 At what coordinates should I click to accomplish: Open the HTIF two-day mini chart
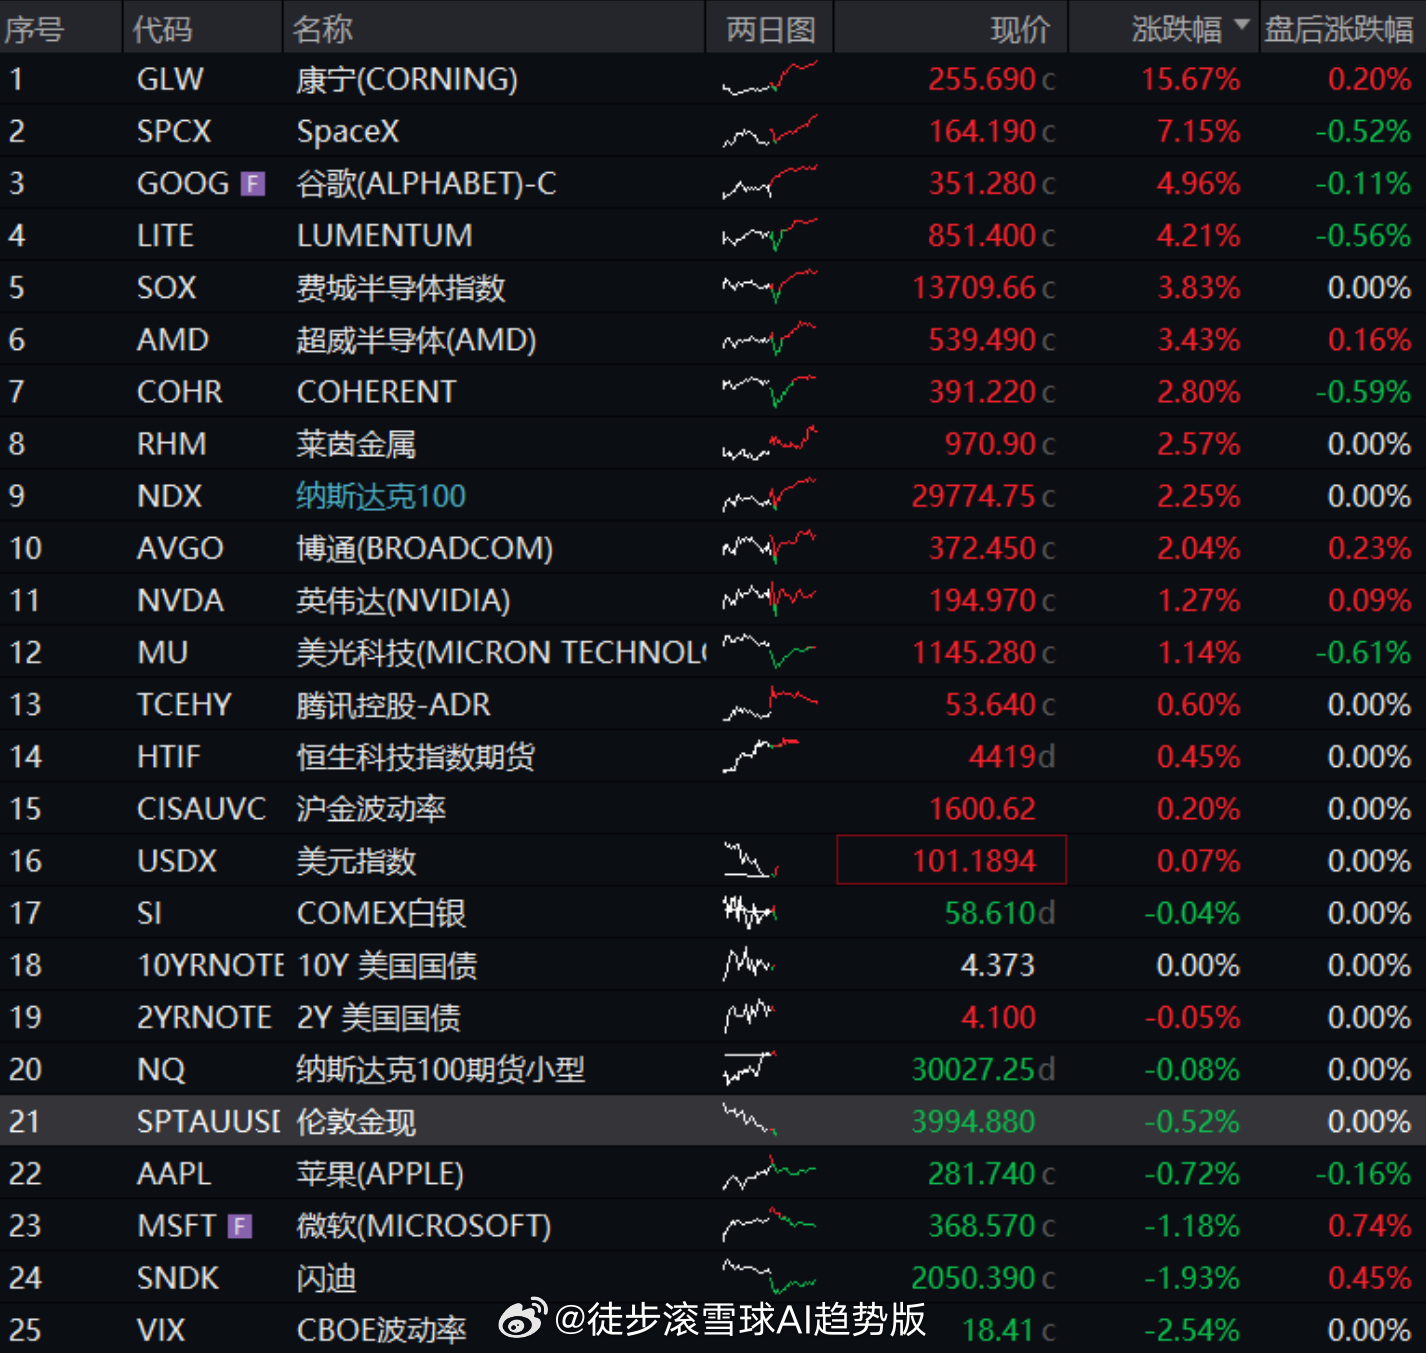pyautogui.click(x=761, y=756)
